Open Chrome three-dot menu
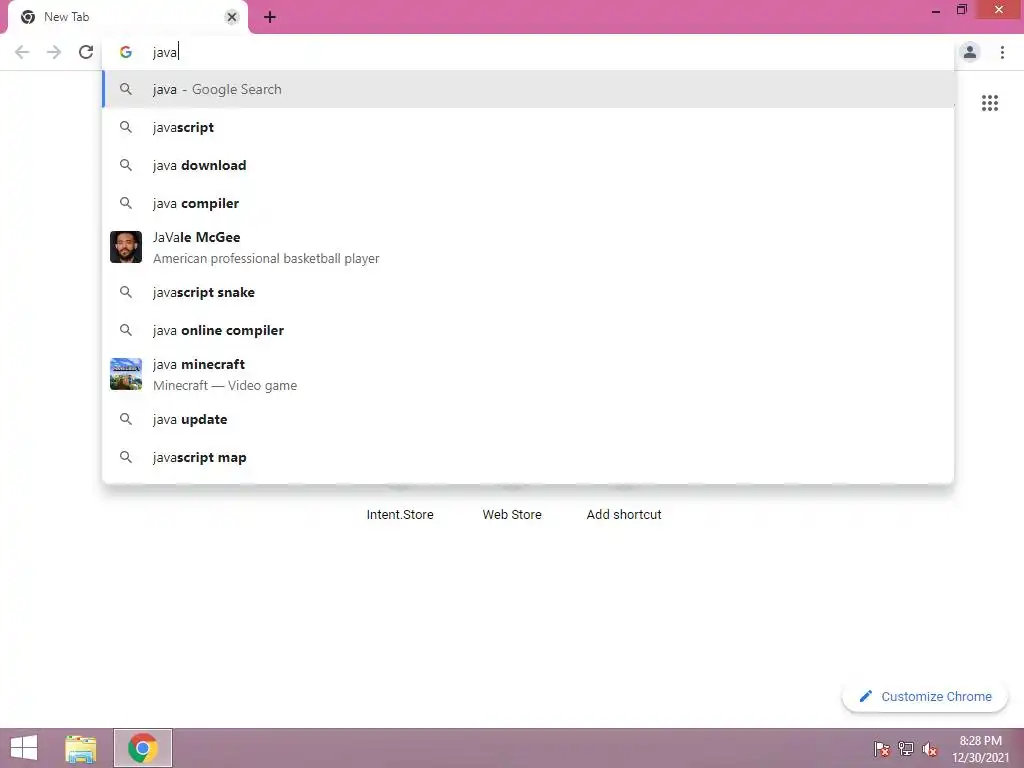Screen dimensions: 1024x768 pos(1002,52)
